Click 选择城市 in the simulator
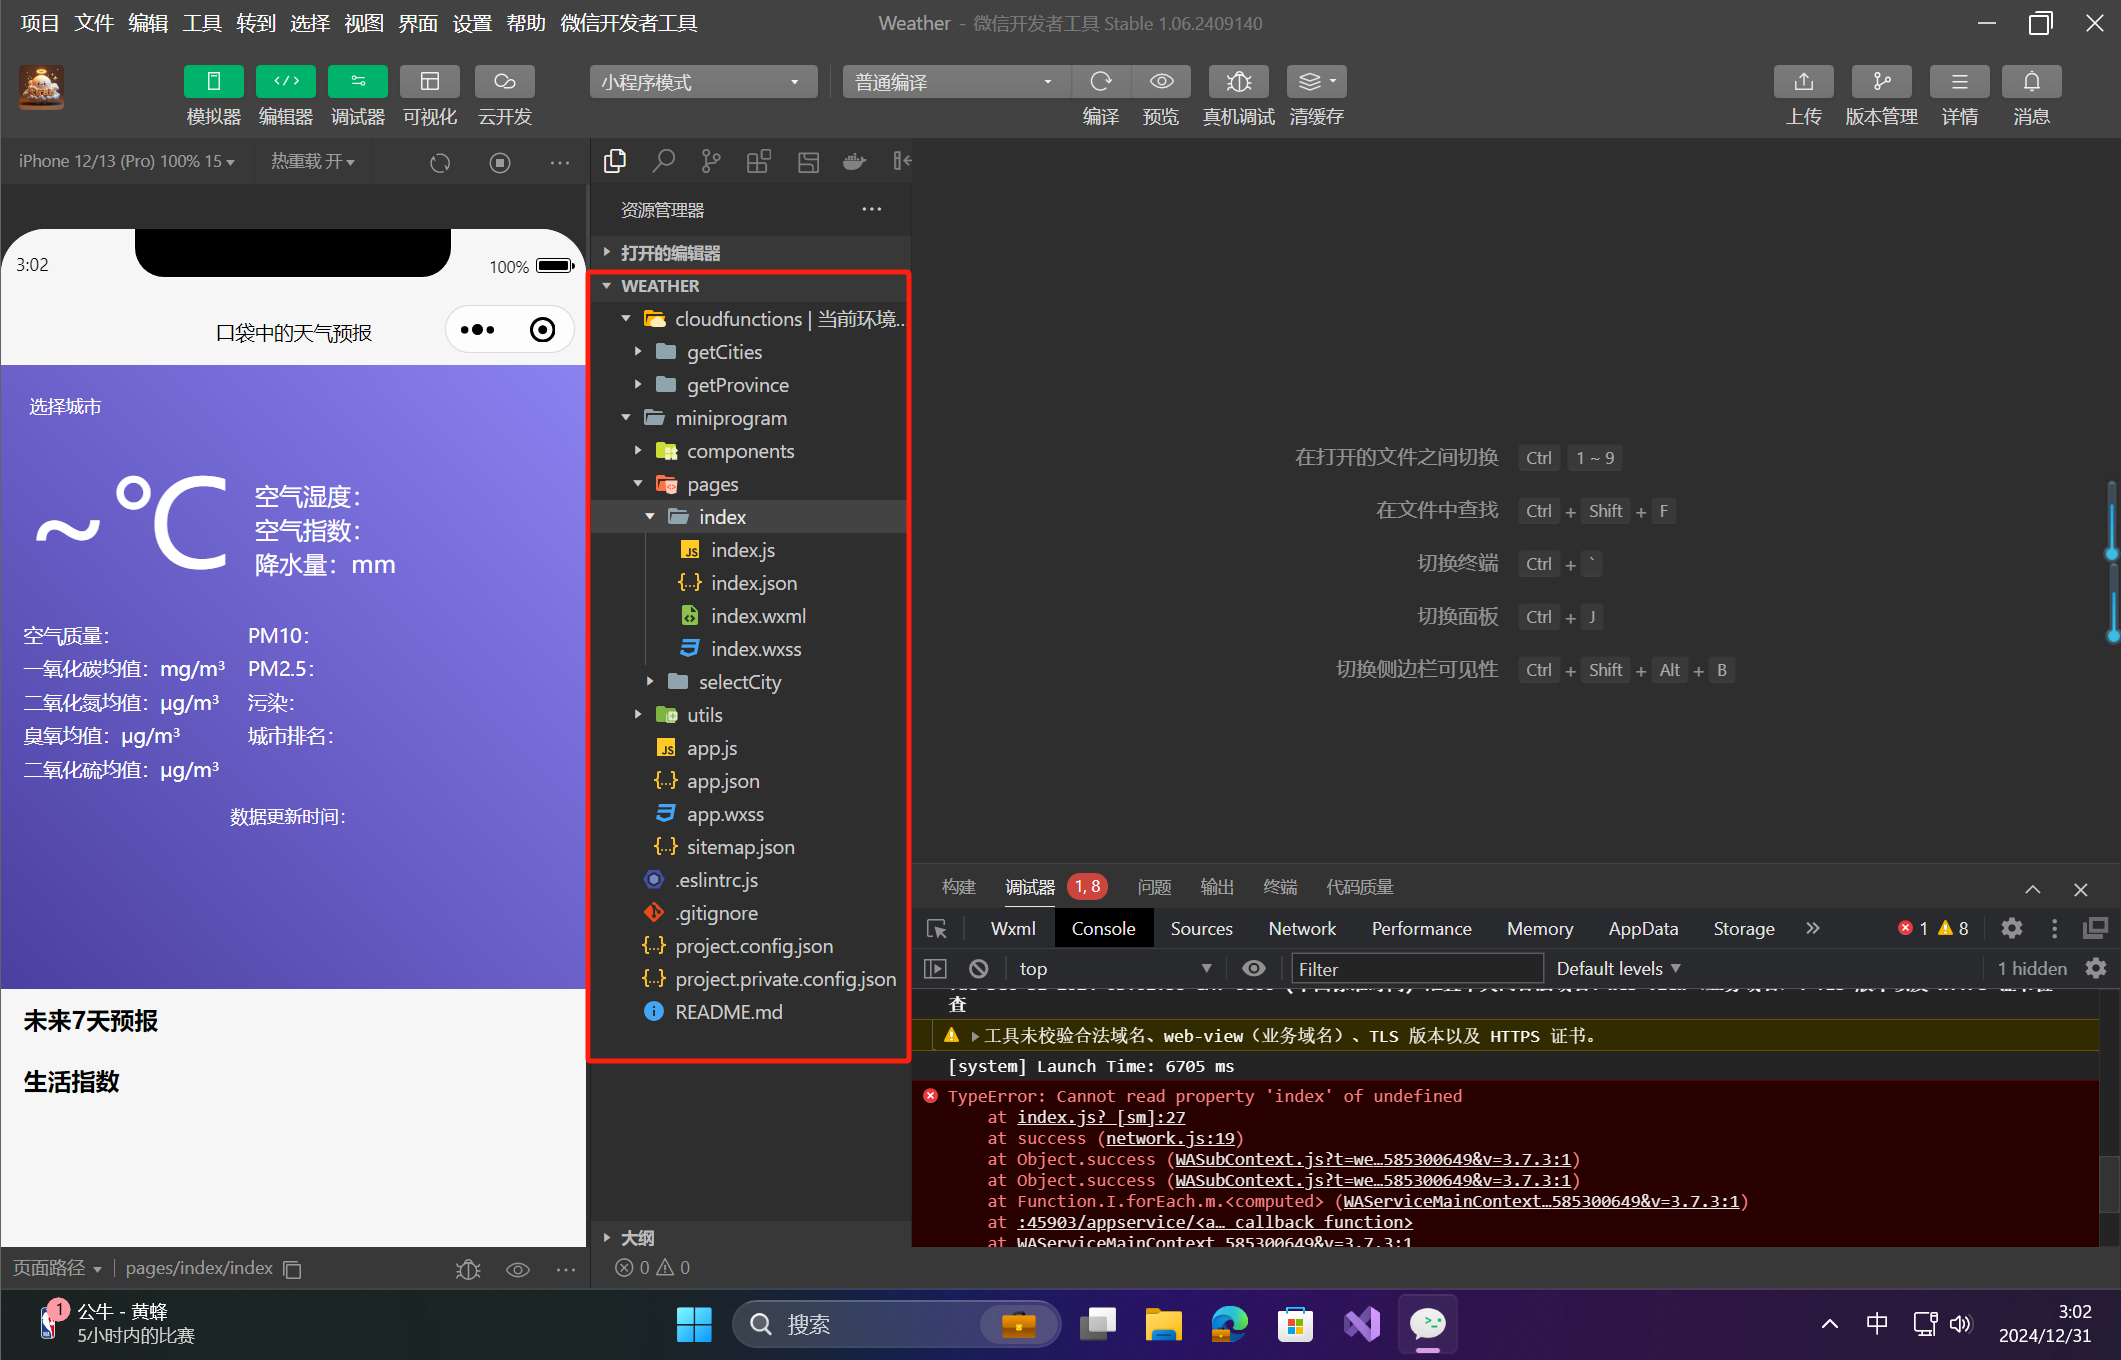The image size is (2121, 1360). [65, 407]
